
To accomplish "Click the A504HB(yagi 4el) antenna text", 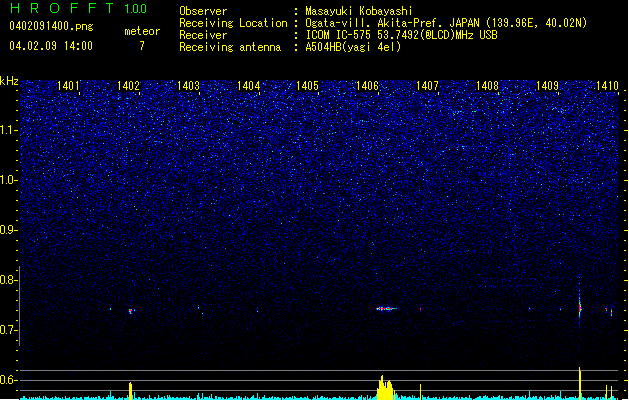I will (353, 47).
